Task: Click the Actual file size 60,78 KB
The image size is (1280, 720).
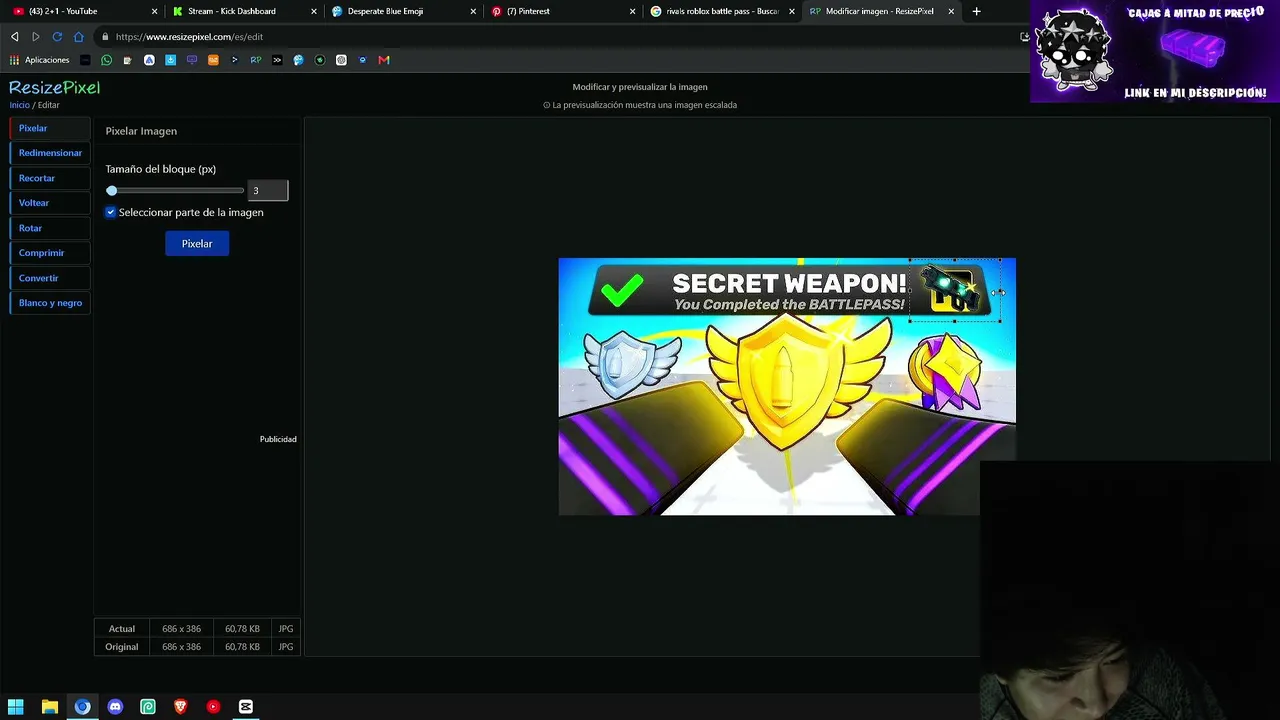Action: pyautogui.click(x=242, y=629)
